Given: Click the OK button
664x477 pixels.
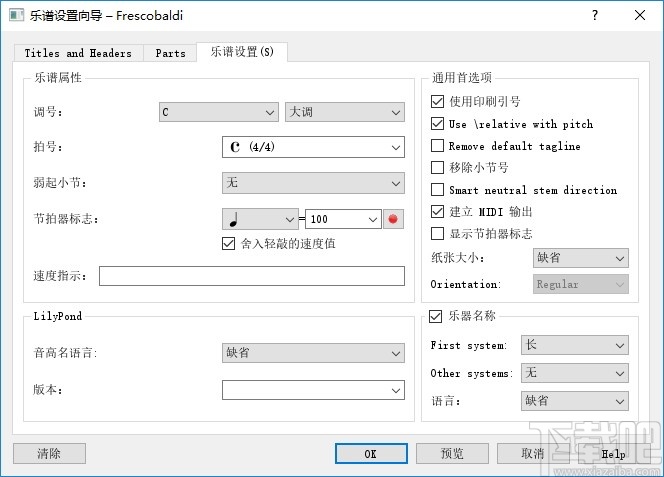Looking at the screenshot, I should pos(371,454).
